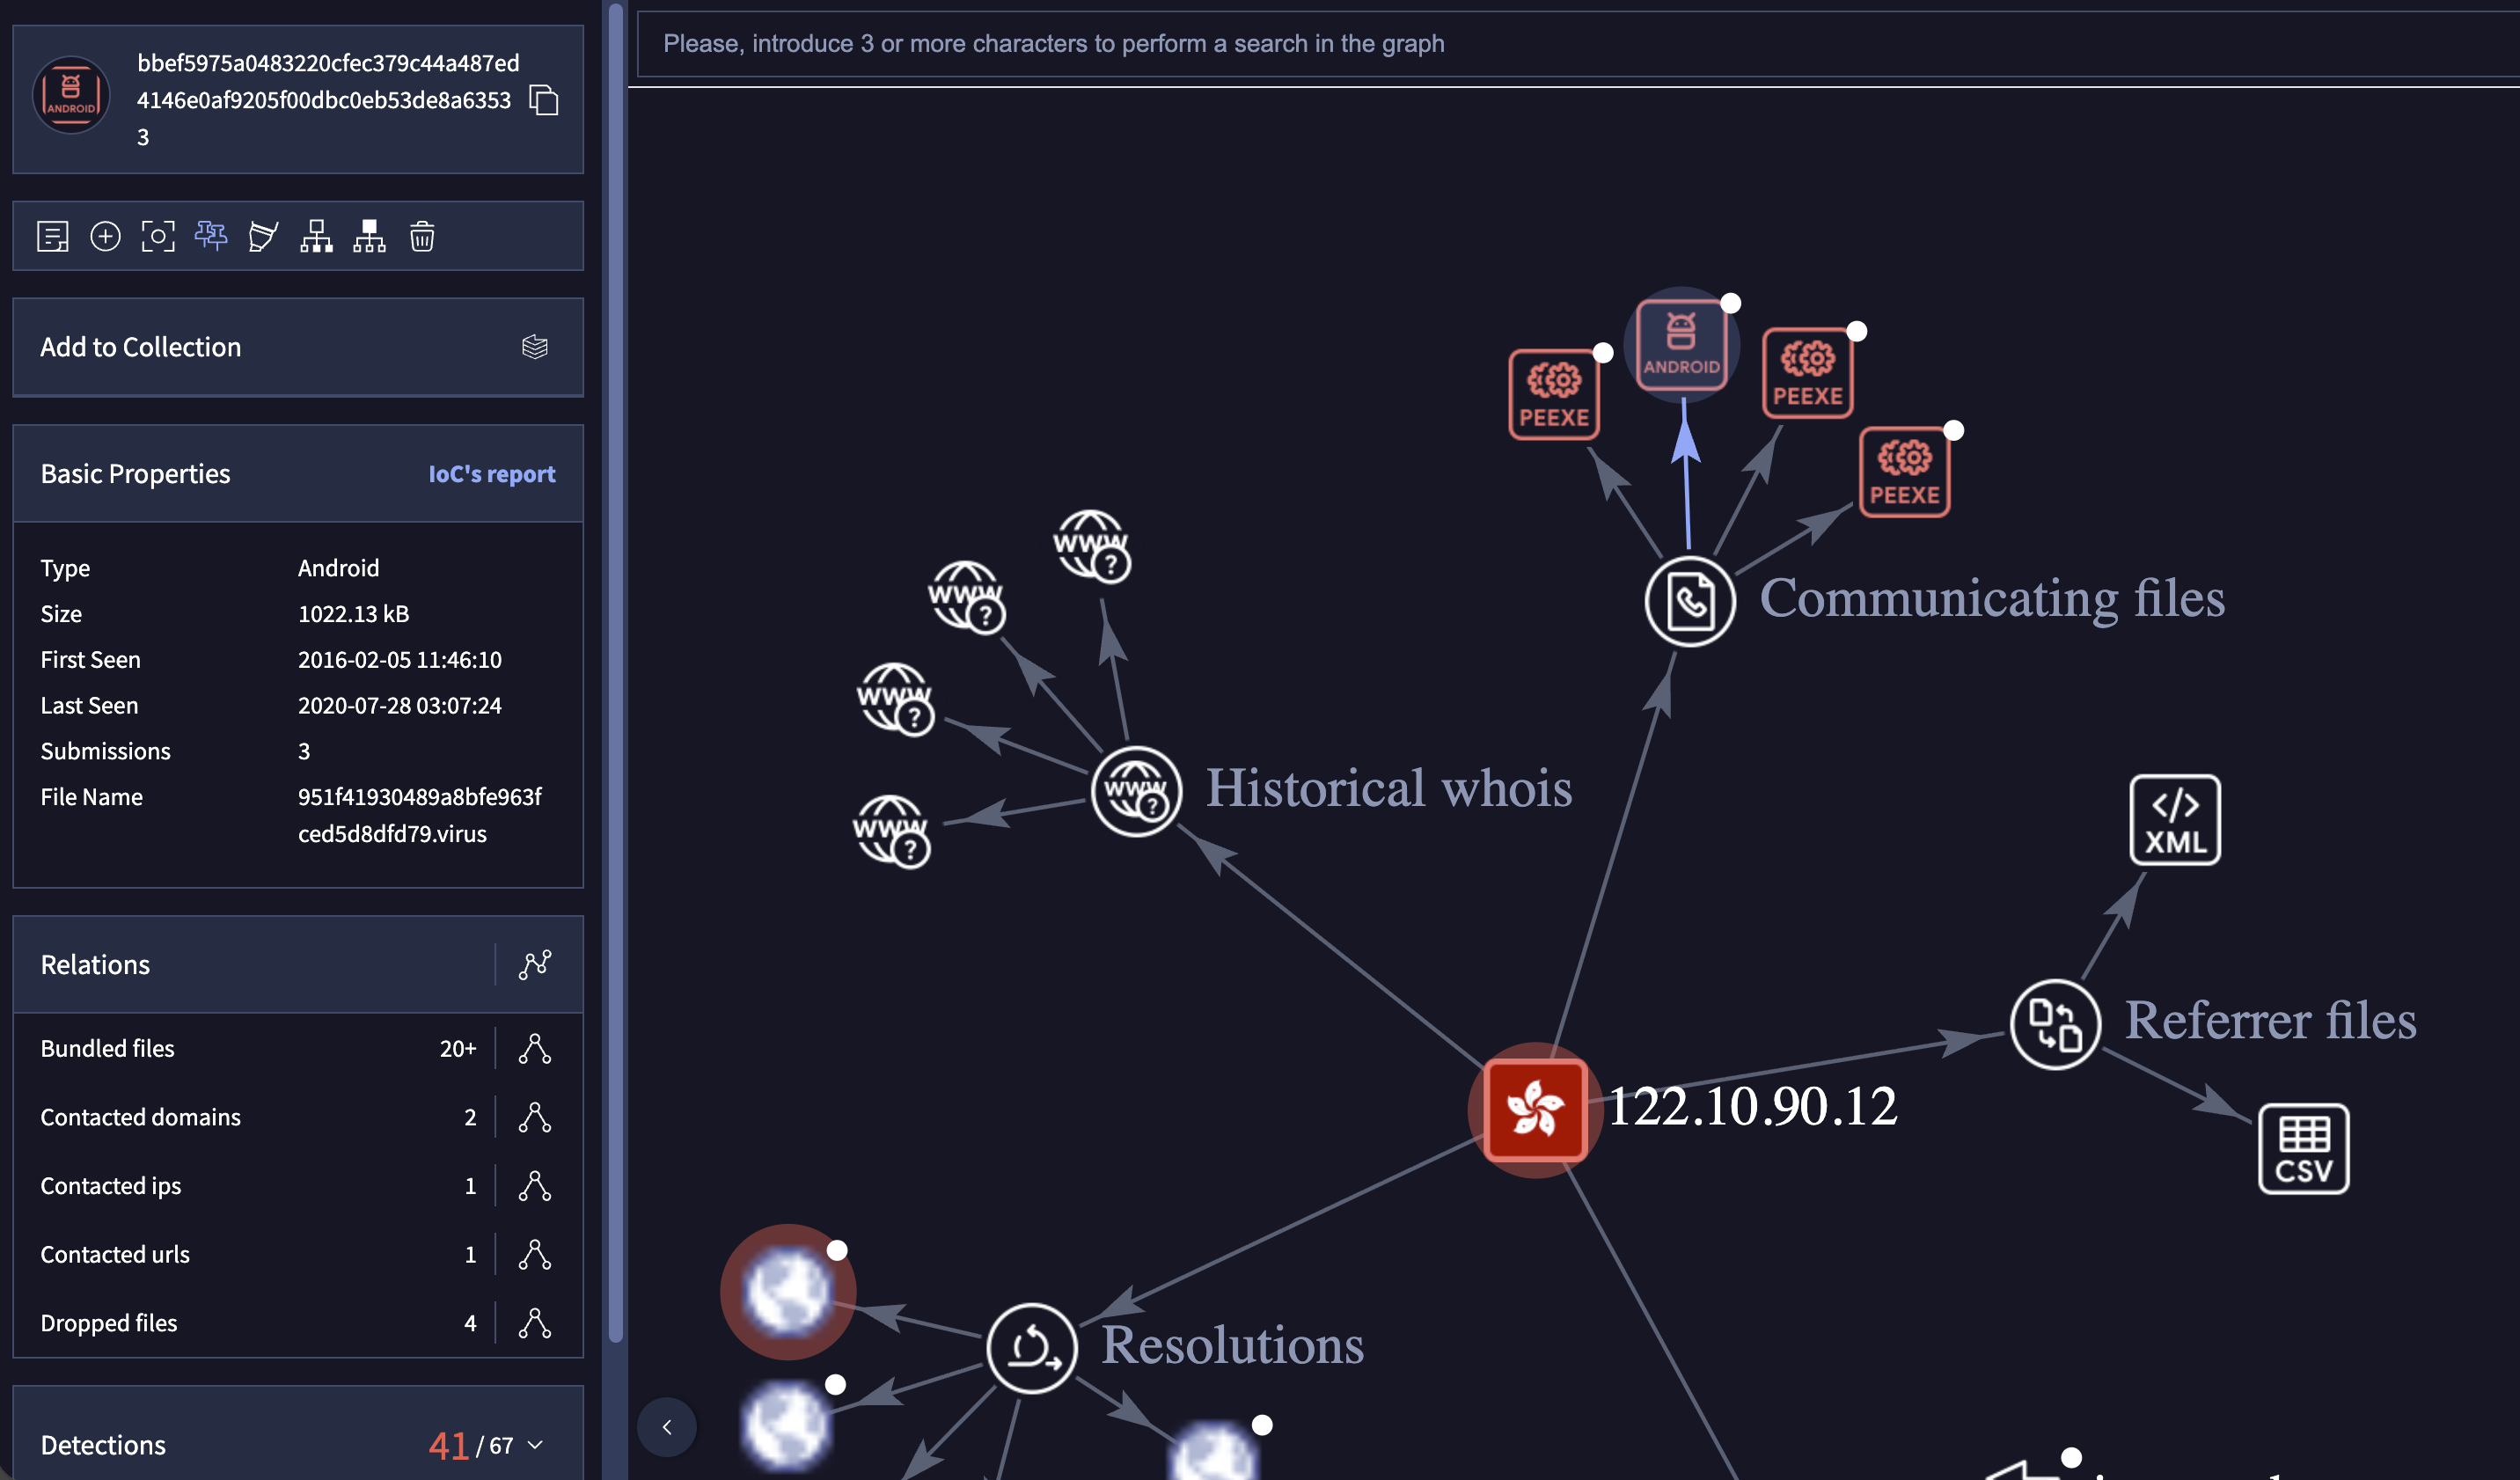Click the File Name value '951f41930489a8bfe963f'
The height and width of the screenshot is (1480, 2520).
[x=419, y=797]
